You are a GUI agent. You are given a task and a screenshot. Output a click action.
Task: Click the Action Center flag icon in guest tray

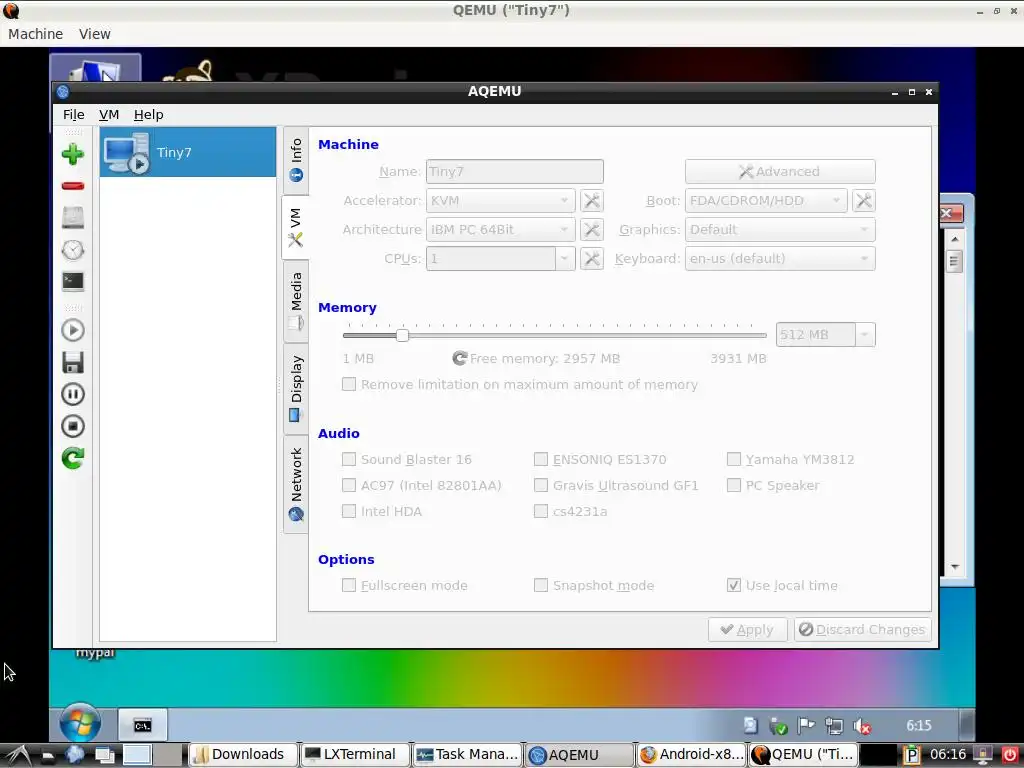tap(807, 726)
